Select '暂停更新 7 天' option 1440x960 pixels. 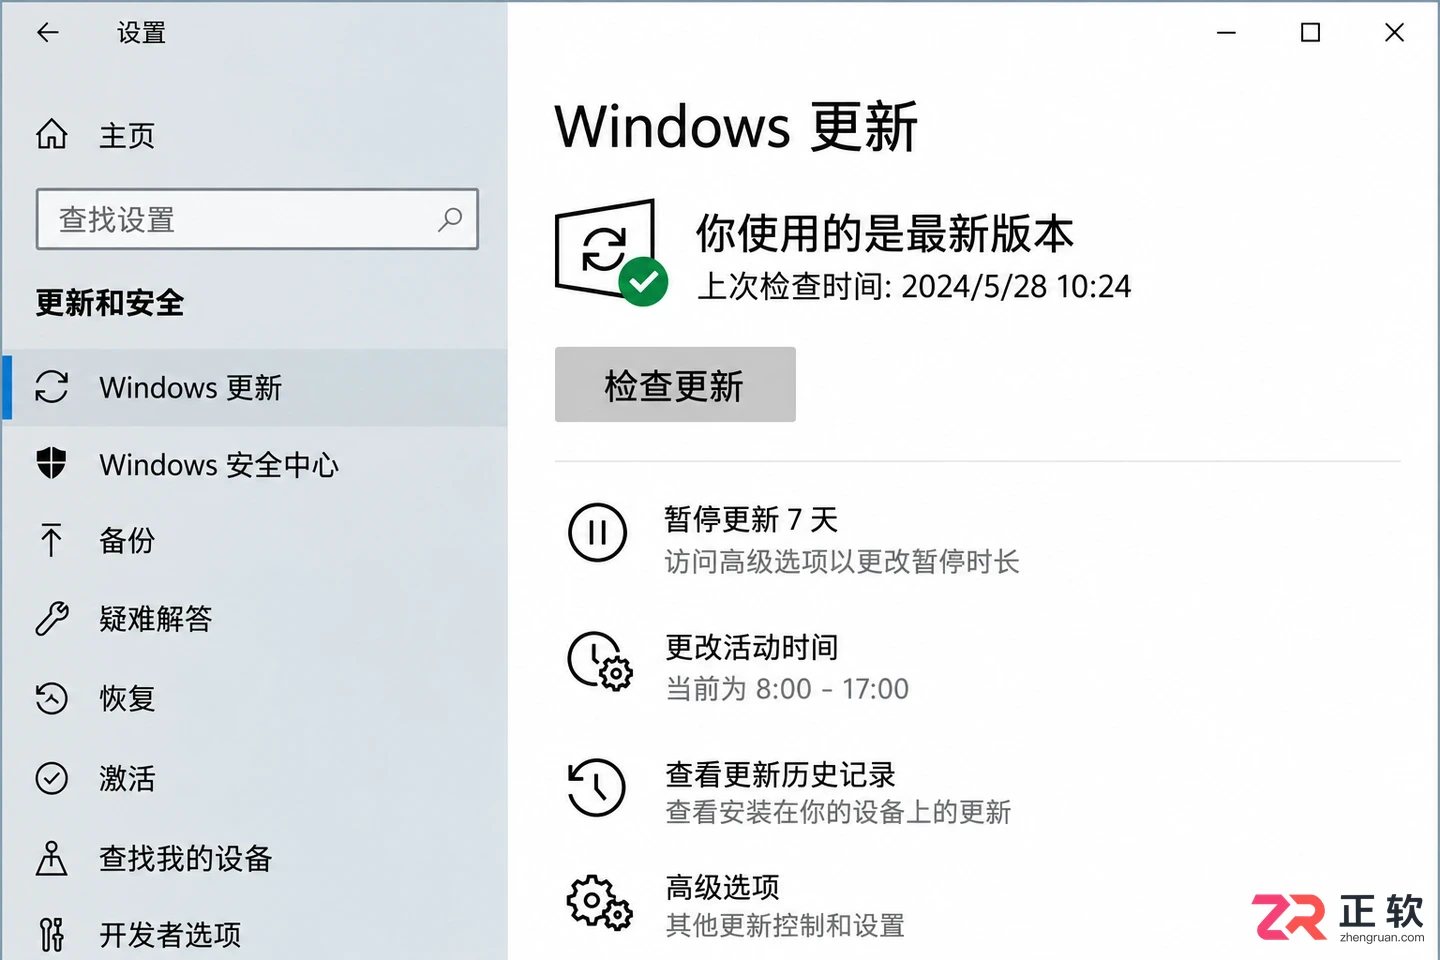point(751,519)
